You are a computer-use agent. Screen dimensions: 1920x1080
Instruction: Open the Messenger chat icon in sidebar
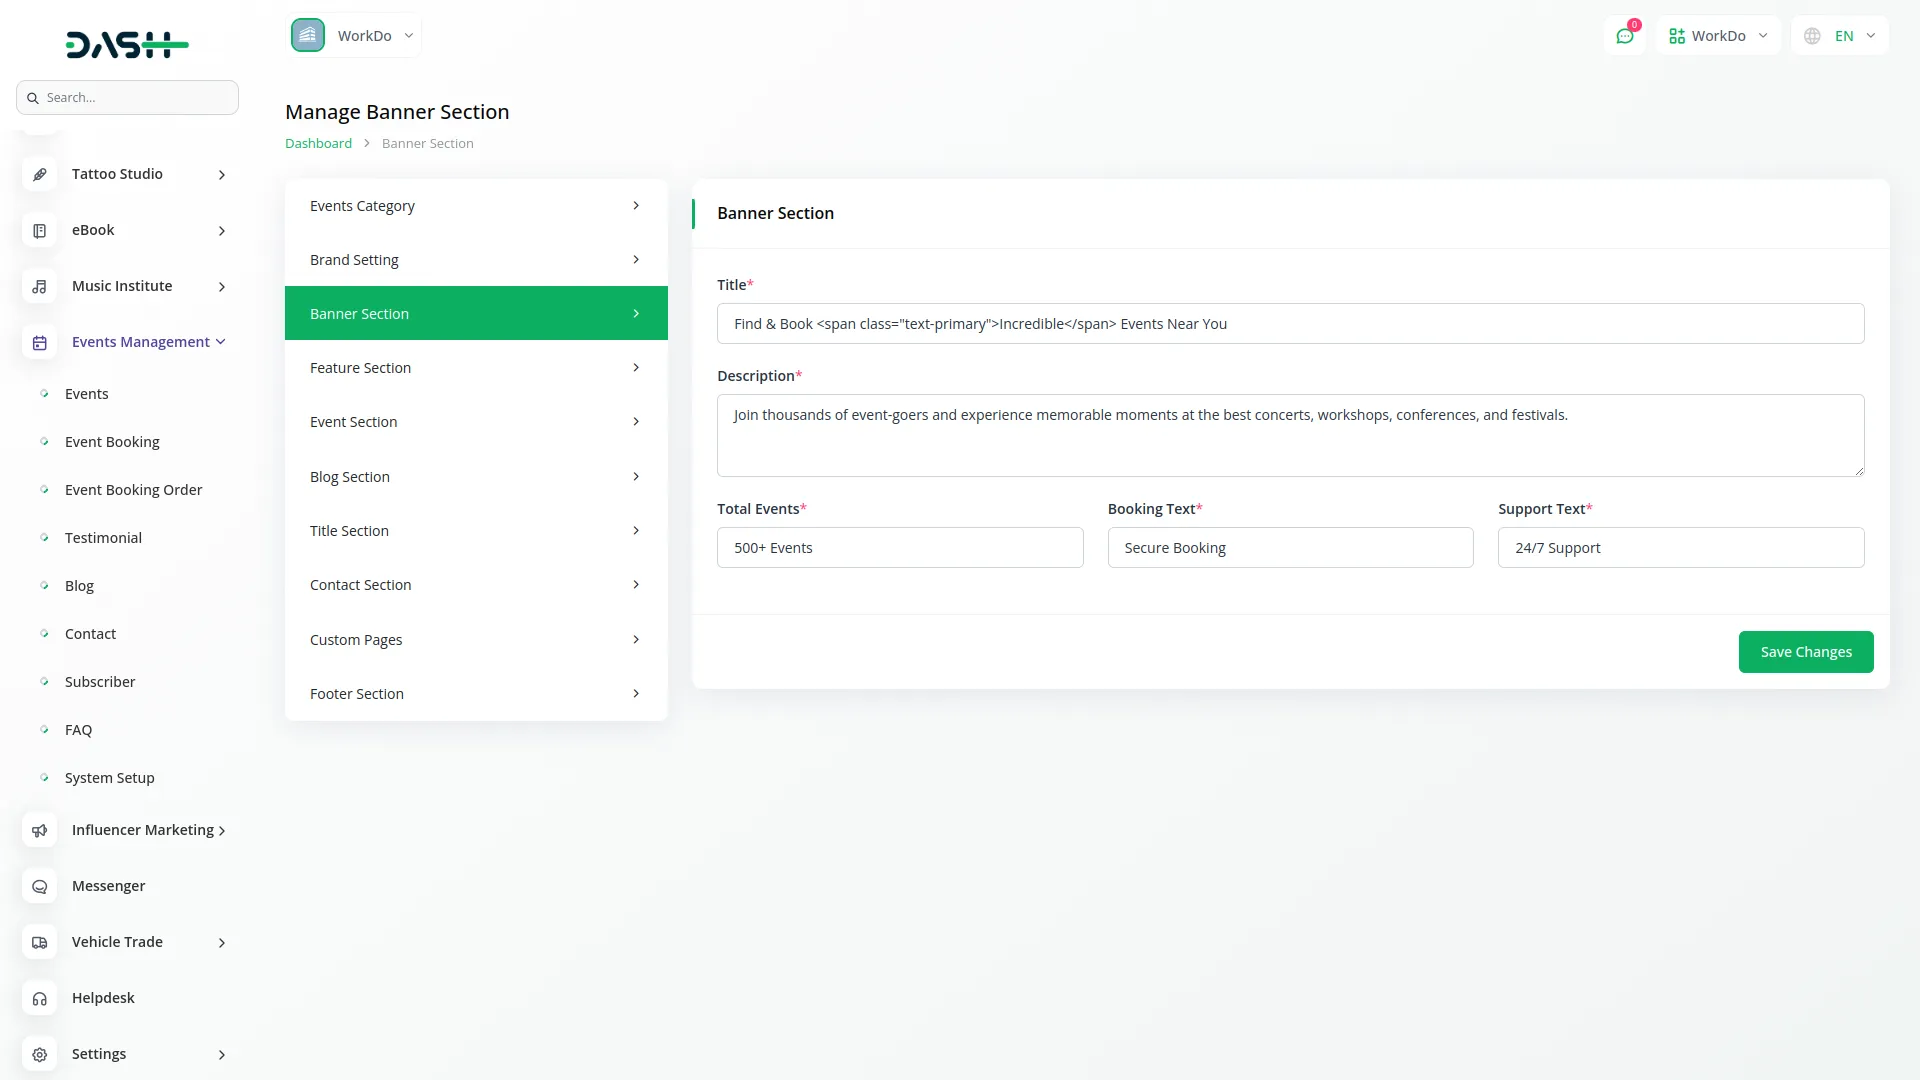point(39,886)
